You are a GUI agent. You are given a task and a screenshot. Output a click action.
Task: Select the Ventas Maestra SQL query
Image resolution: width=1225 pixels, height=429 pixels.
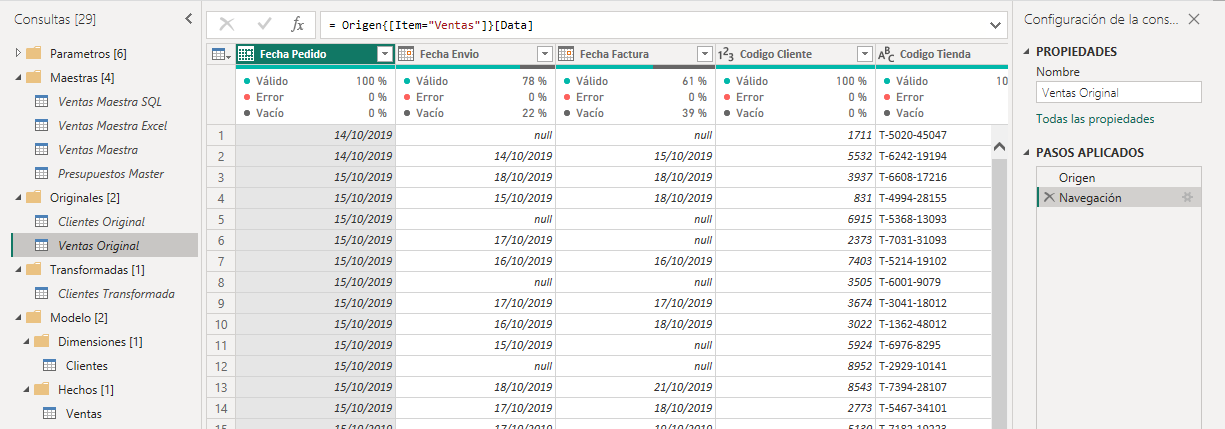109,101
